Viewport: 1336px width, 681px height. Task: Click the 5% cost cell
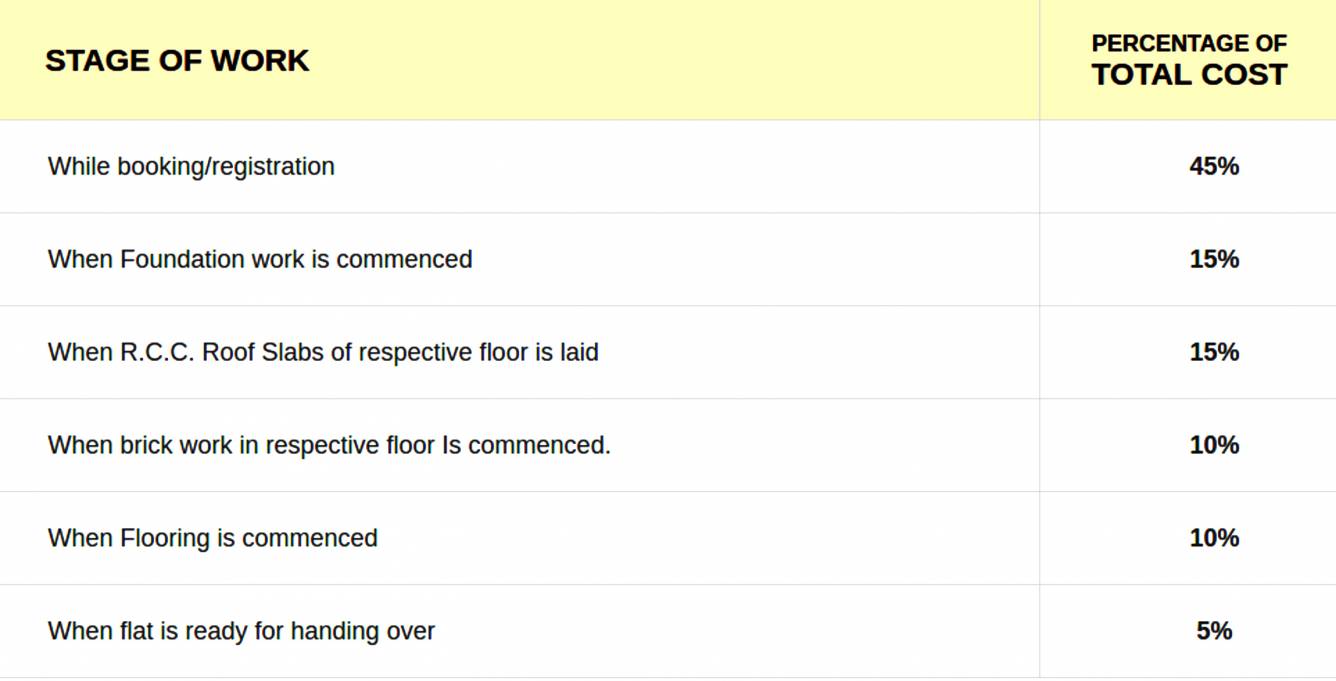point(1214,631)
